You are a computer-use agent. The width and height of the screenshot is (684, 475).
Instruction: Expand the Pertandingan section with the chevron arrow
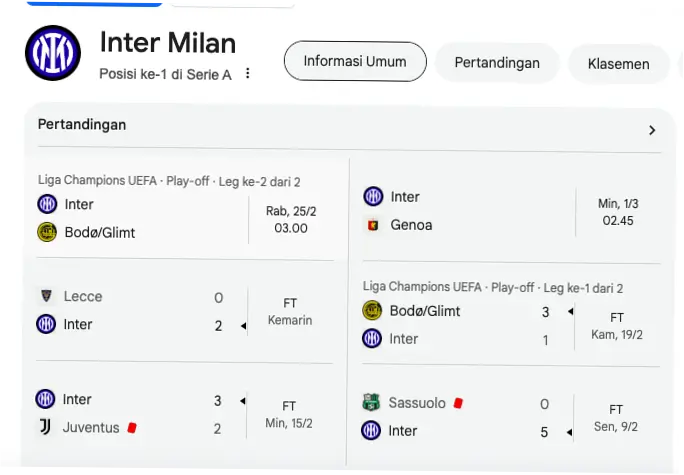pos(652,130)
